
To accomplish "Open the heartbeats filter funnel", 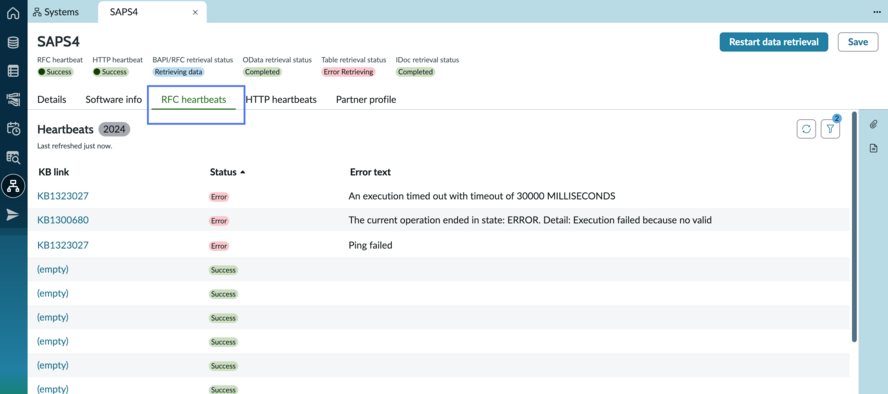I will point(830,129).
